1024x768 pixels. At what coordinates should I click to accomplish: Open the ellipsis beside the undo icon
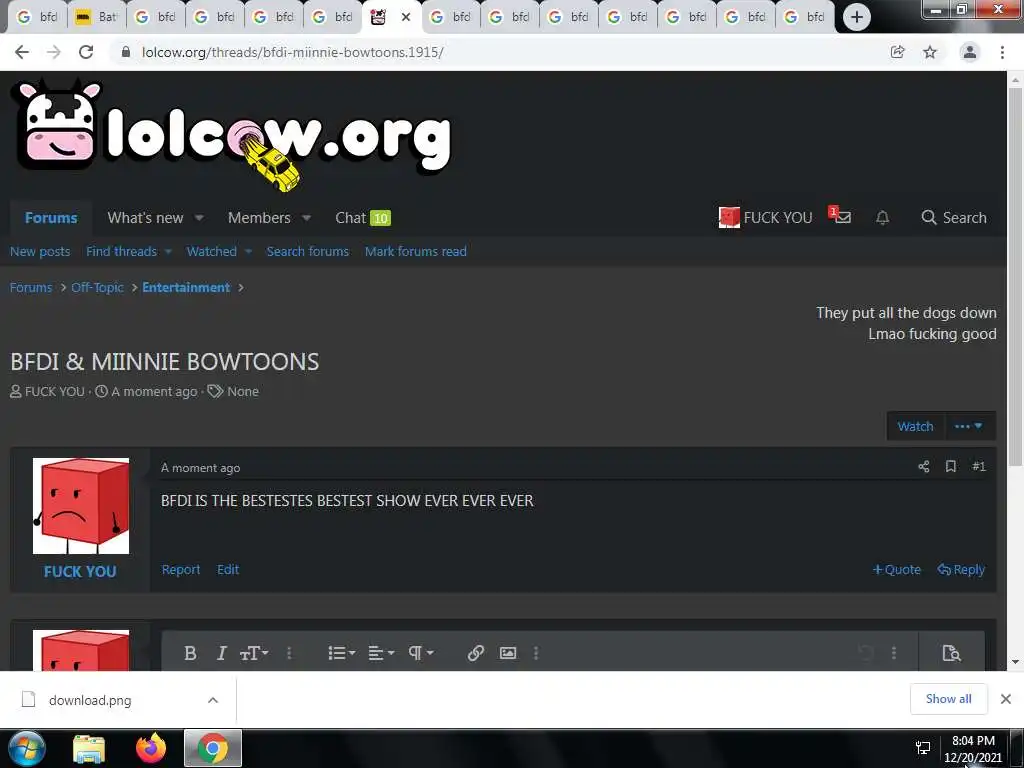coord(893,653)
